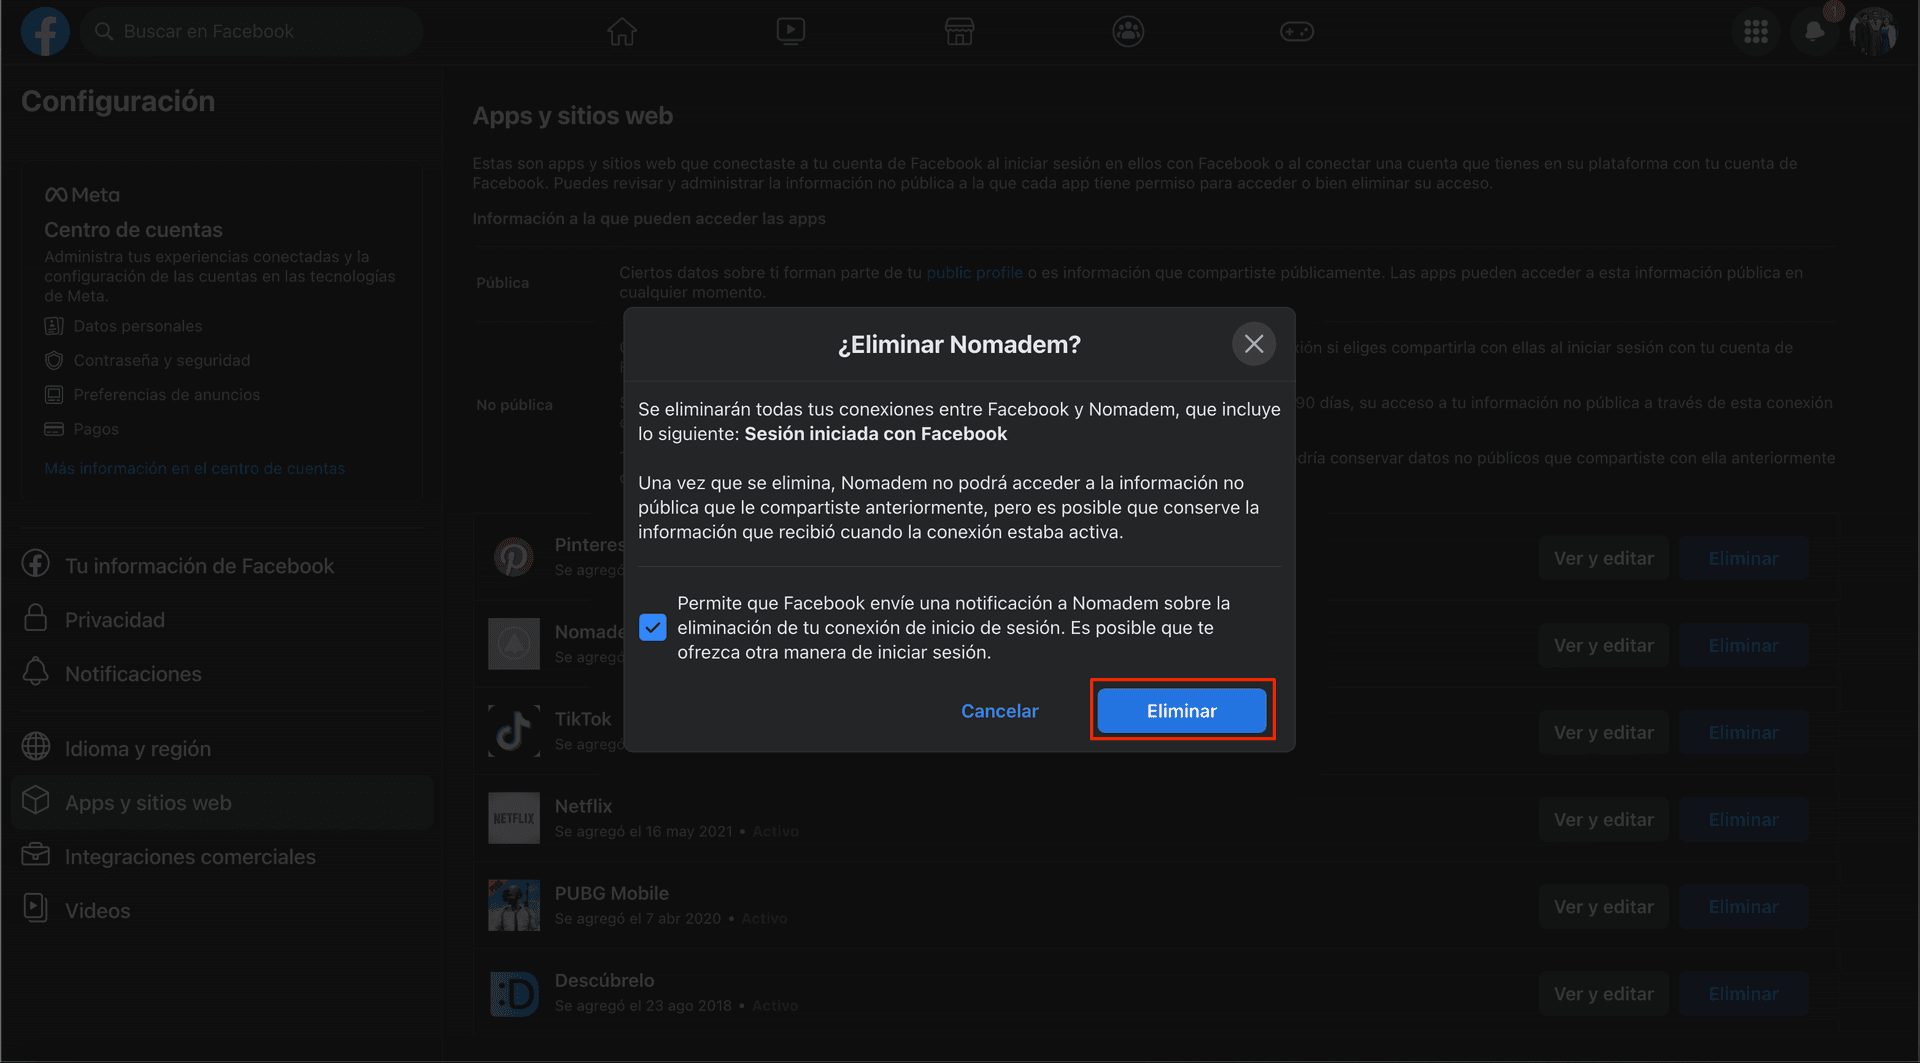Click Eliminar in the PUBG Mobile row
This screenshot has width=1920, height=1063.
point(1743,906)
